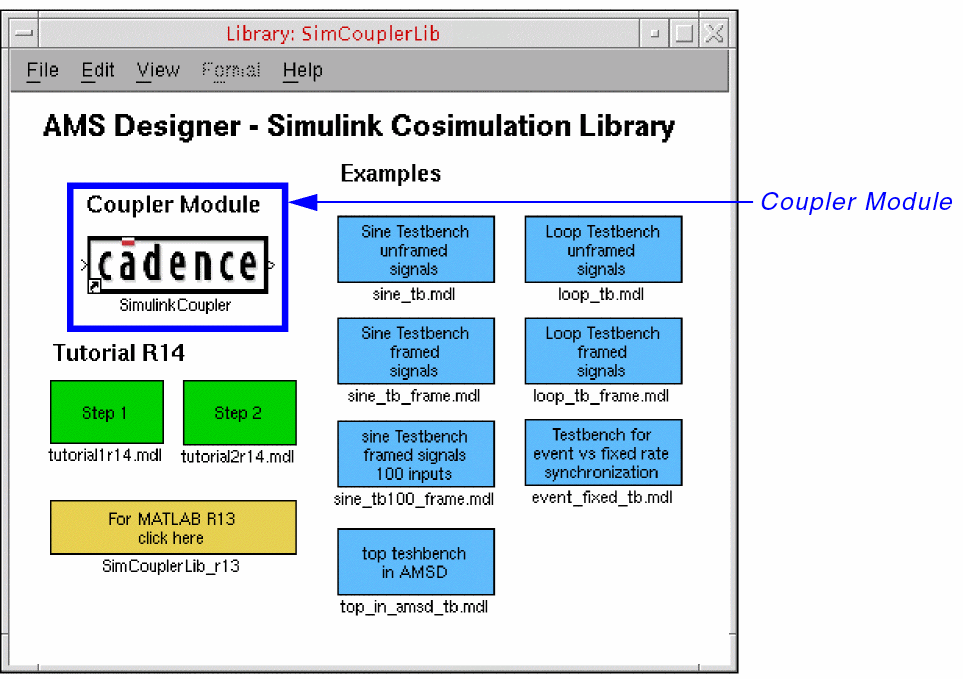Image resolution: width=963 pixels, height=679 pixels.
Task: Click the tutorial1r14.mdl label
Action: pyautogui.click(x=105, y=456)
